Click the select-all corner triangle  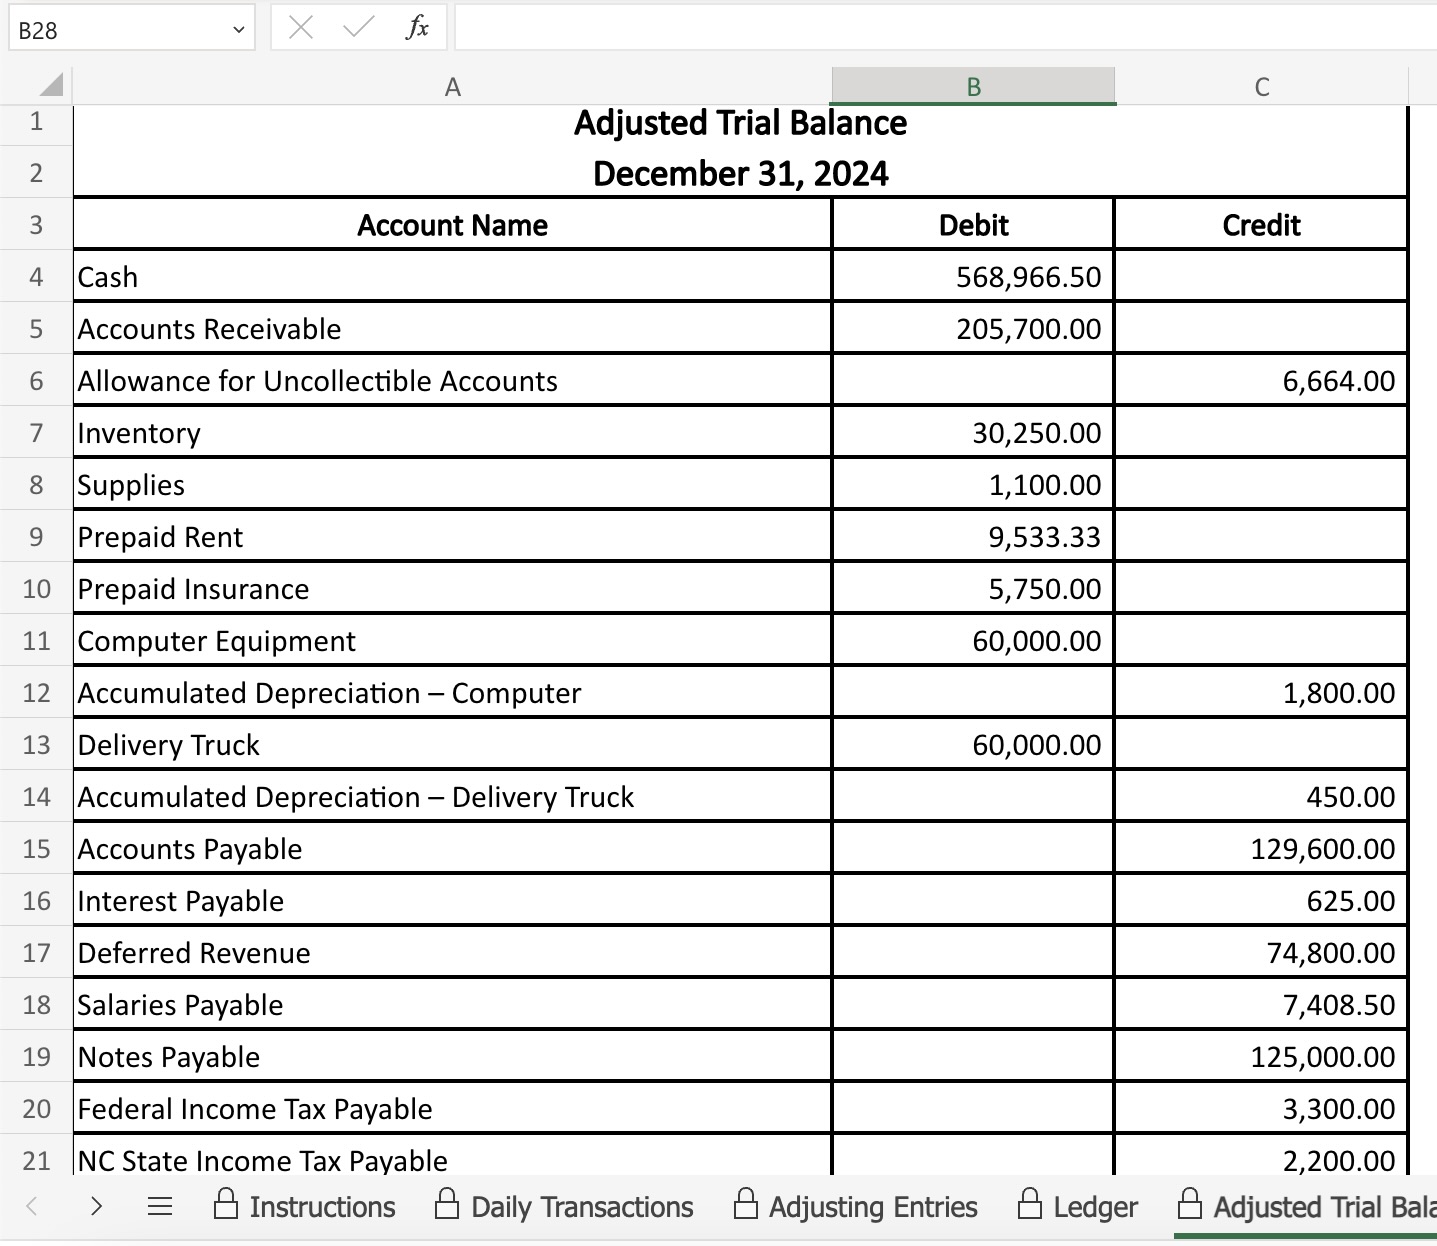pyautogui.click(x=51, y=86)
